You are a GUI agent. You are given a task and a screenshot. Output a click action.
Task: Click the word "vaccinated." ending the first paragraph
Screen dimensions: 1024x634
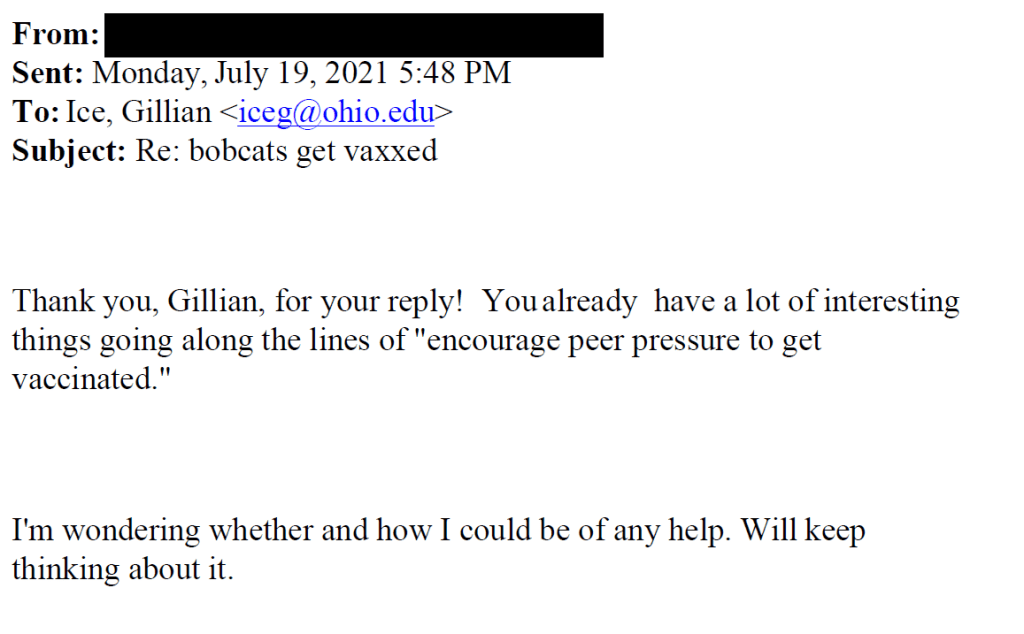(x=86, y=379)
